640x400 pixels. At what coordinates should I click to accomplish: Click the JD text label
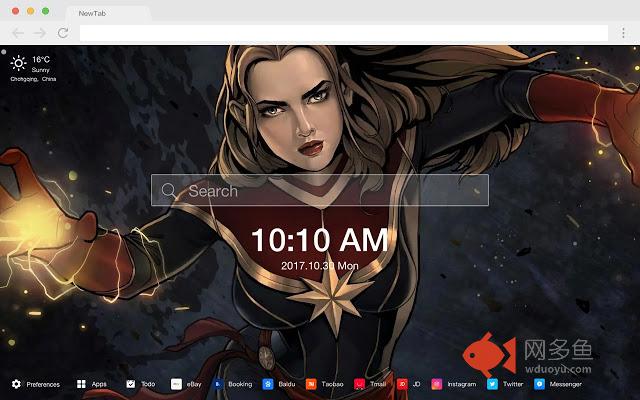tap(416, 384)
